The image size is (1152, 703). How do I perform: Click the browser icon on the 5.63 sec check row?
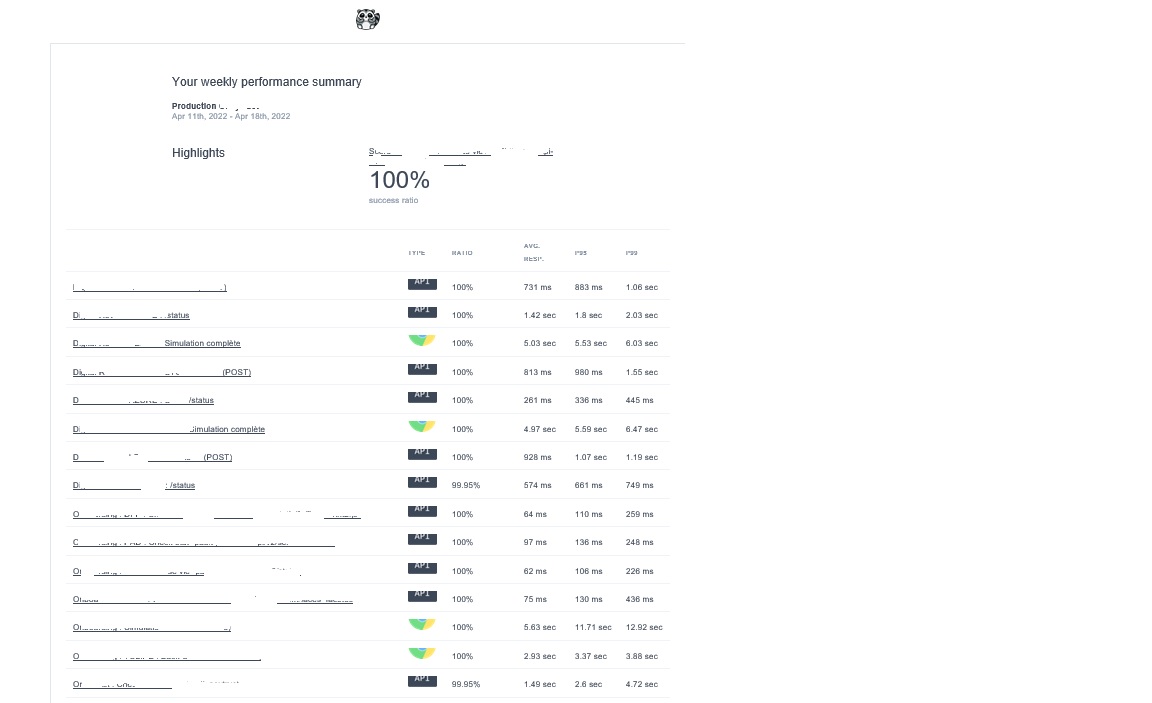click(x=421, y=623)
